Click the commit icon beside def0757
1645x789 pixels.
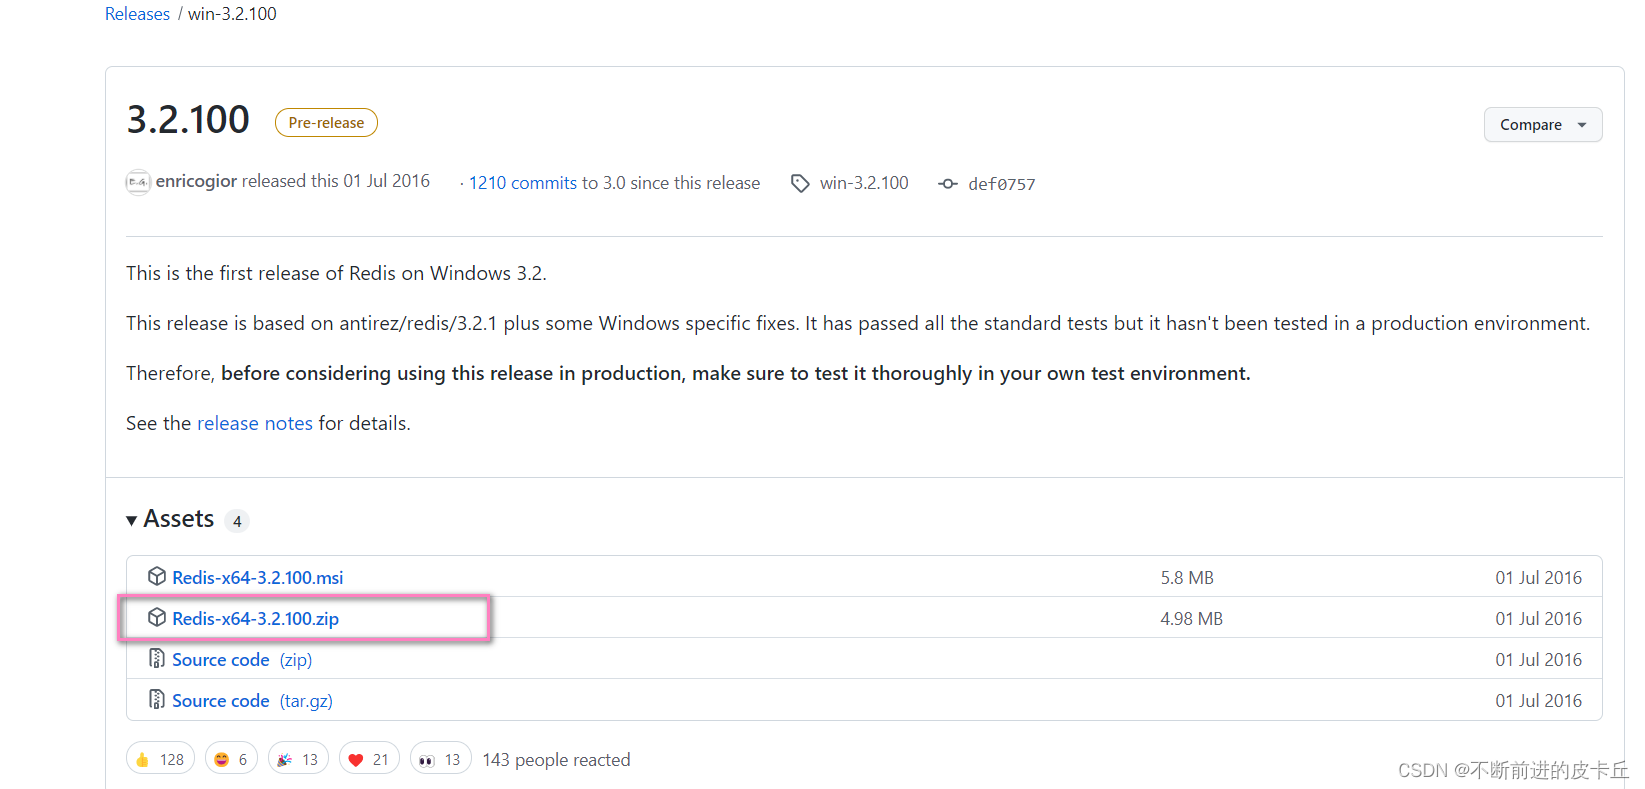(948, 184)
